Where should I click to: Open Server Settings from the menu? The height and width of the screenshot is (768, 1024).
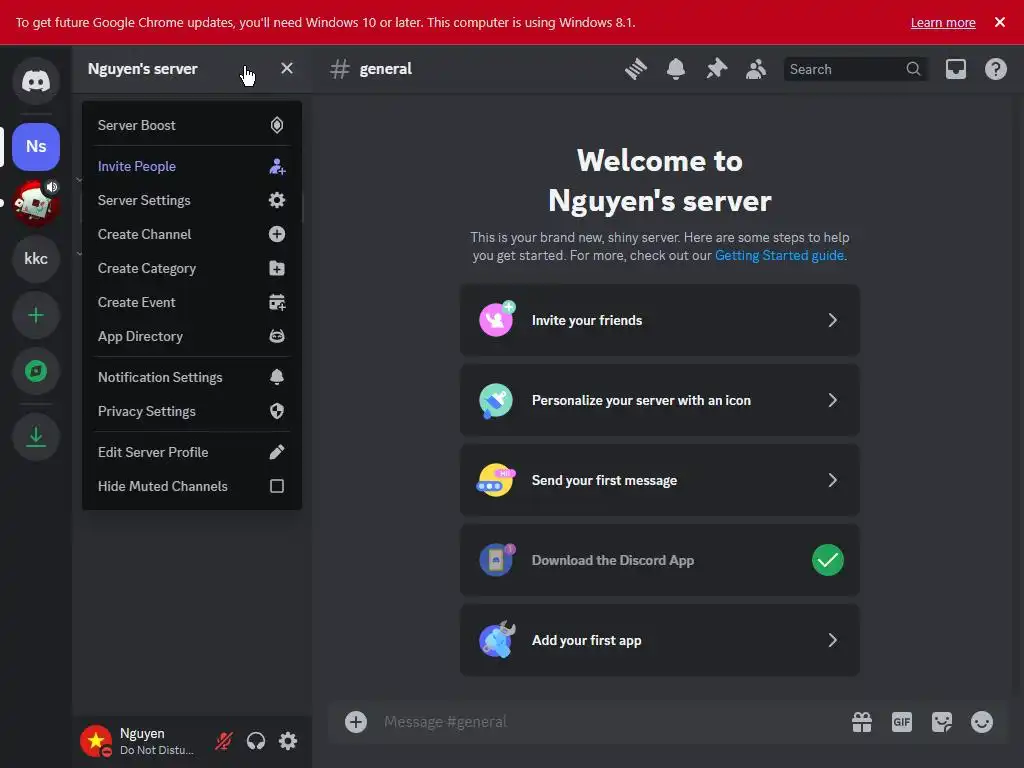click(191, 200)
